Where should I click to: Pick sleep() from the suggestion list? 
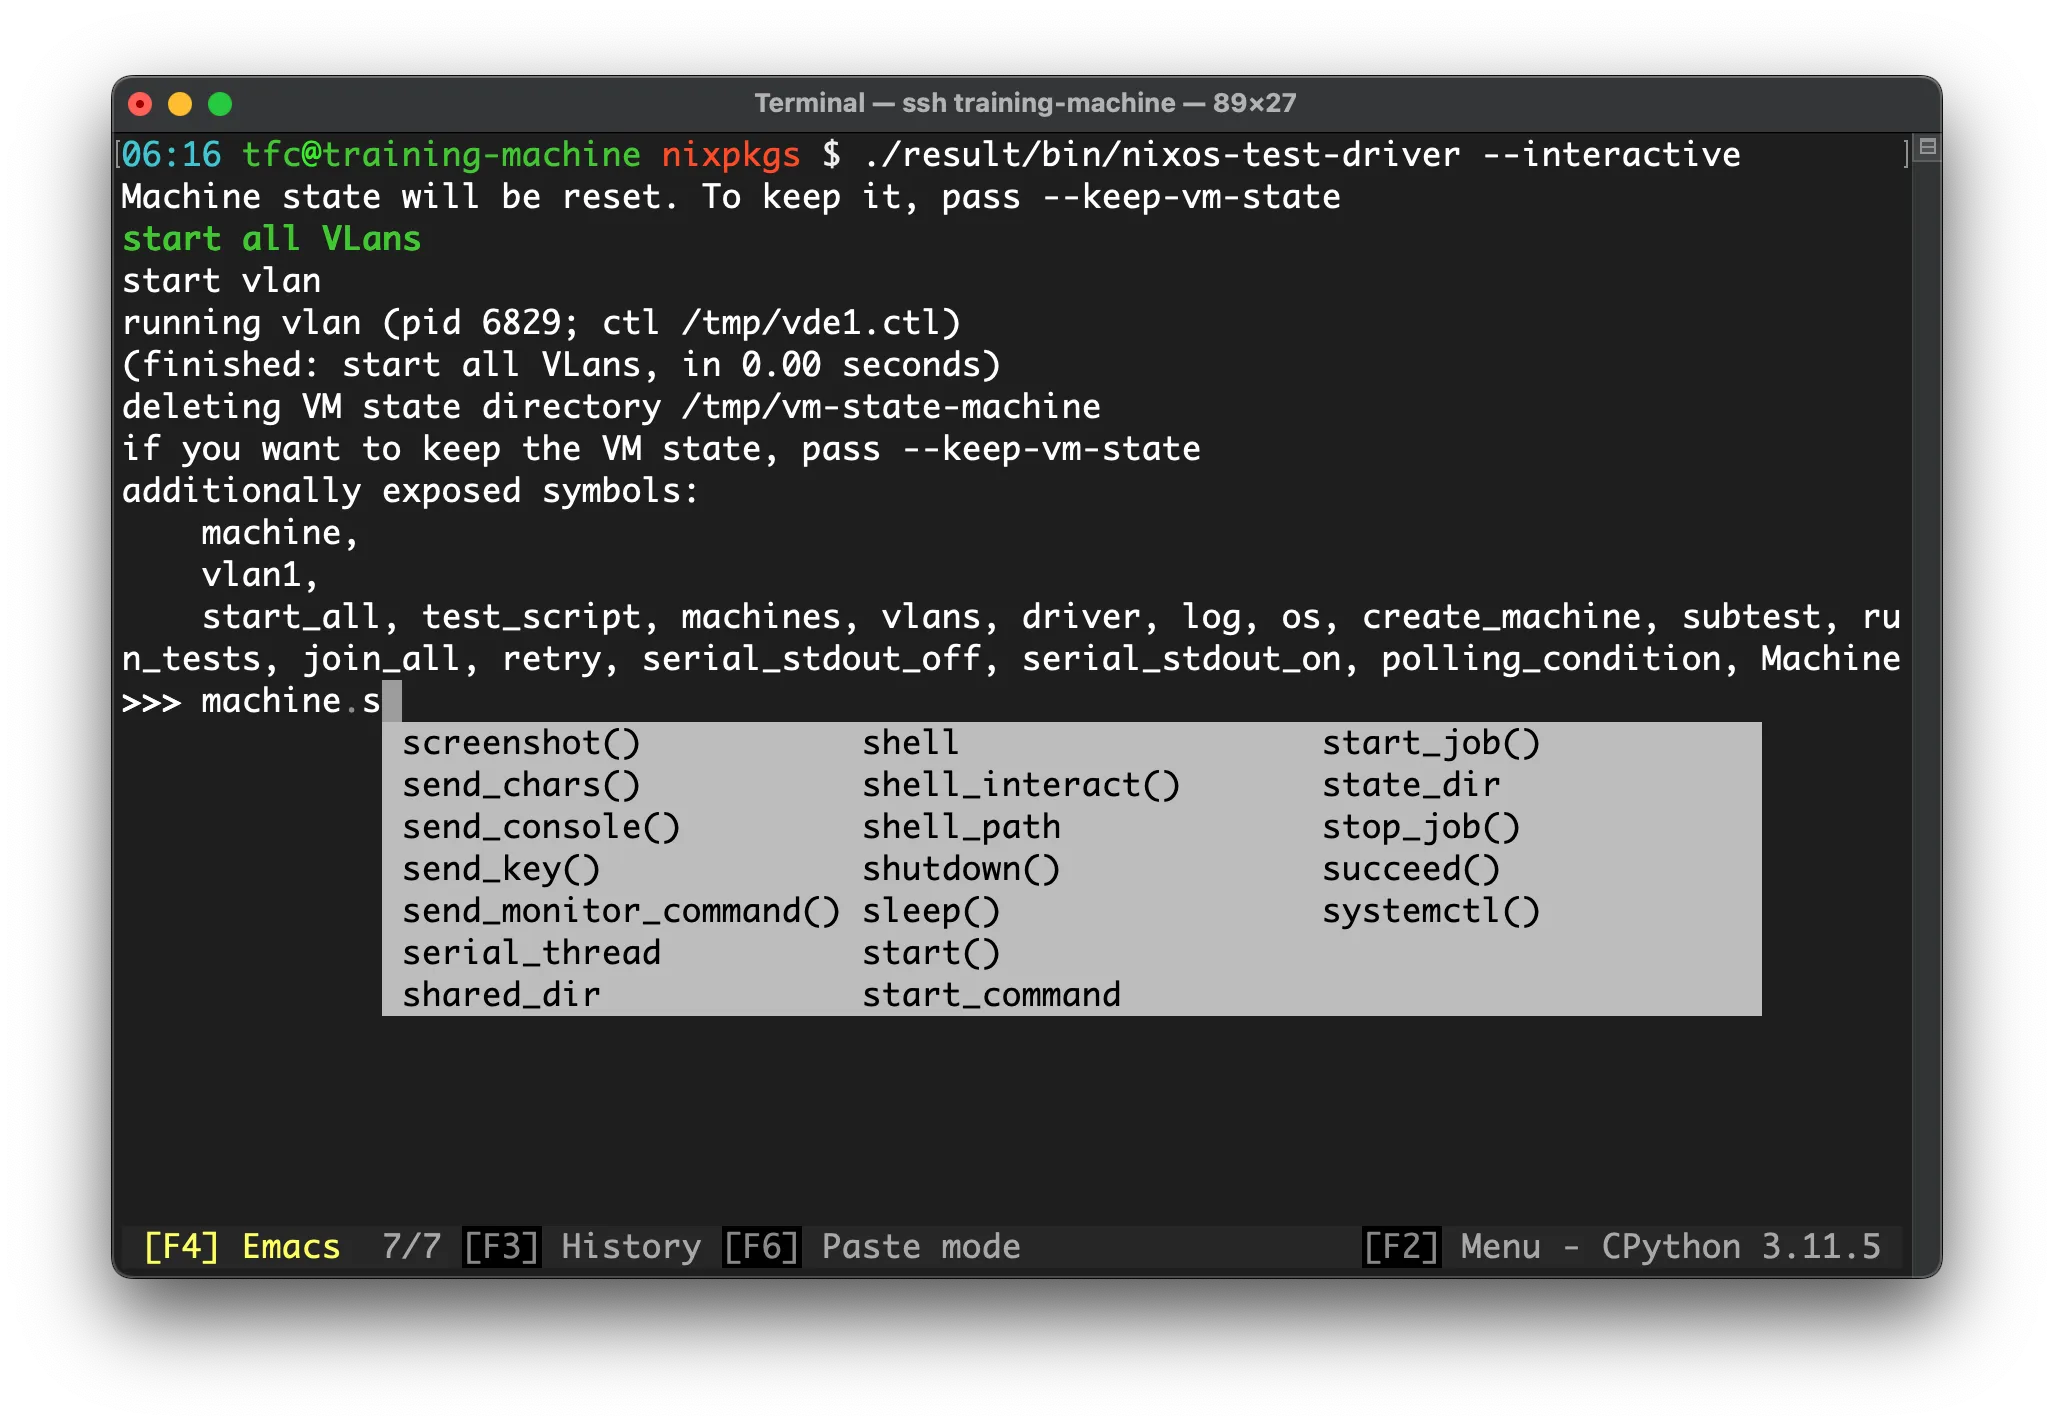point(932,911)
